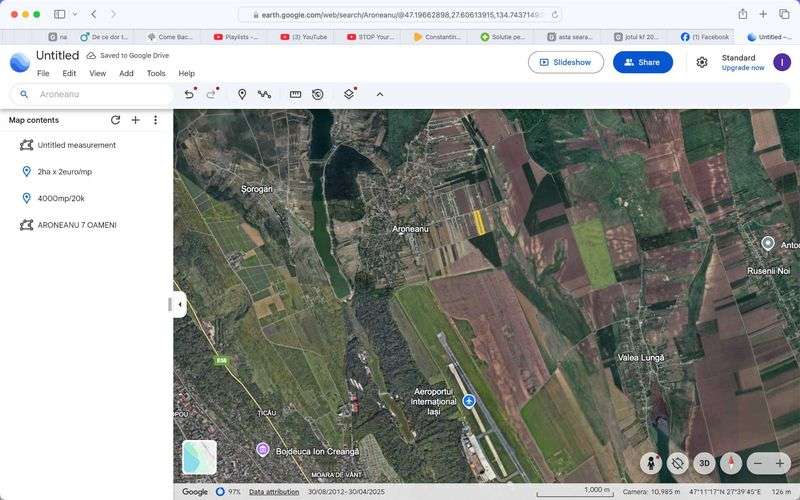This screenshot has height=500, width=800.
Task: Switch to Facebook tab
Action: 705,37
